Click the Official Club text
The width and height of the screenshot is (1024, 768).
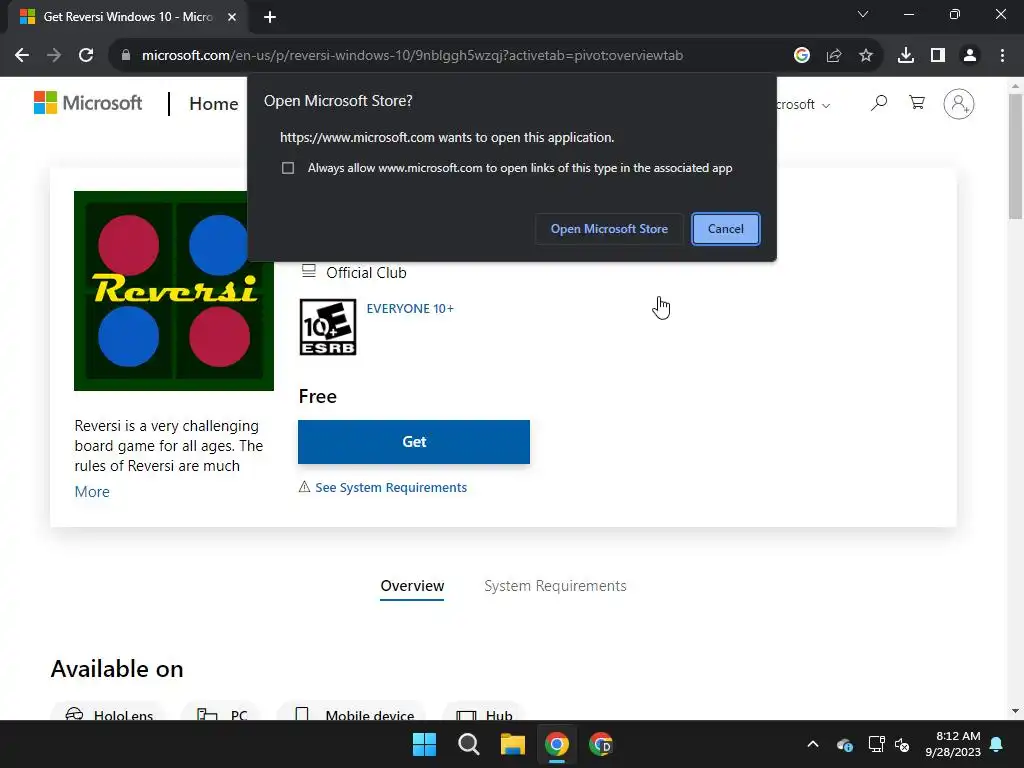366,272
